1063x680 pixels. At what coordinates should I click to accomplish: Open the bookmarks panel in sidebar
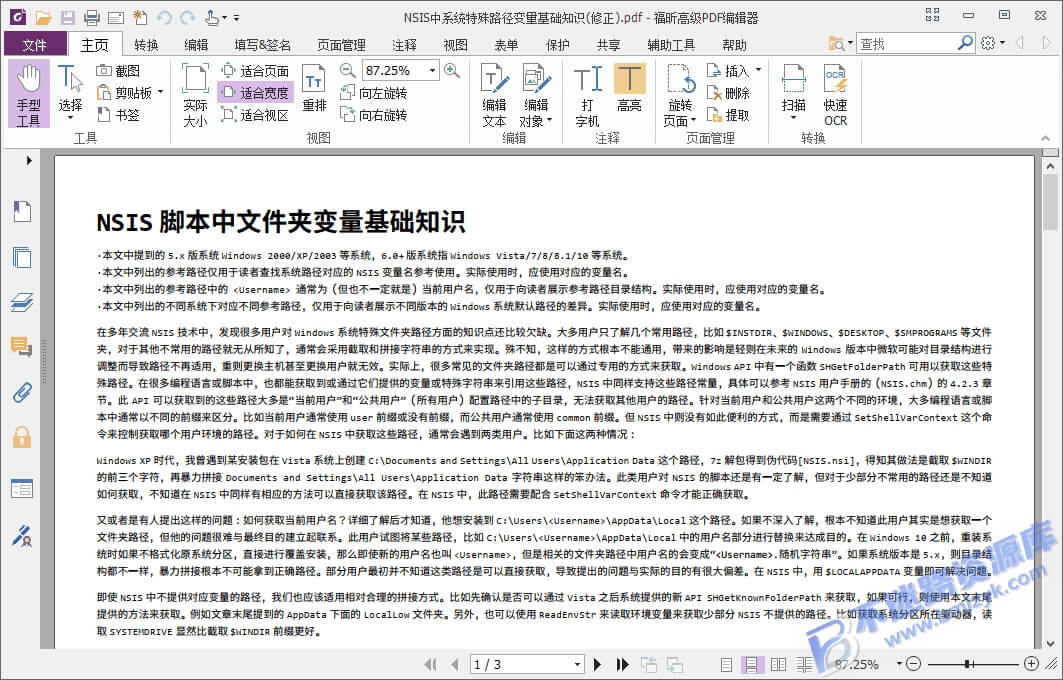click(22, 212)
